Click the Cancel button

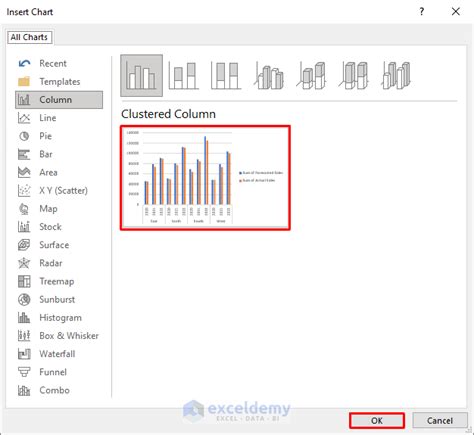click(x=440, y=421)
